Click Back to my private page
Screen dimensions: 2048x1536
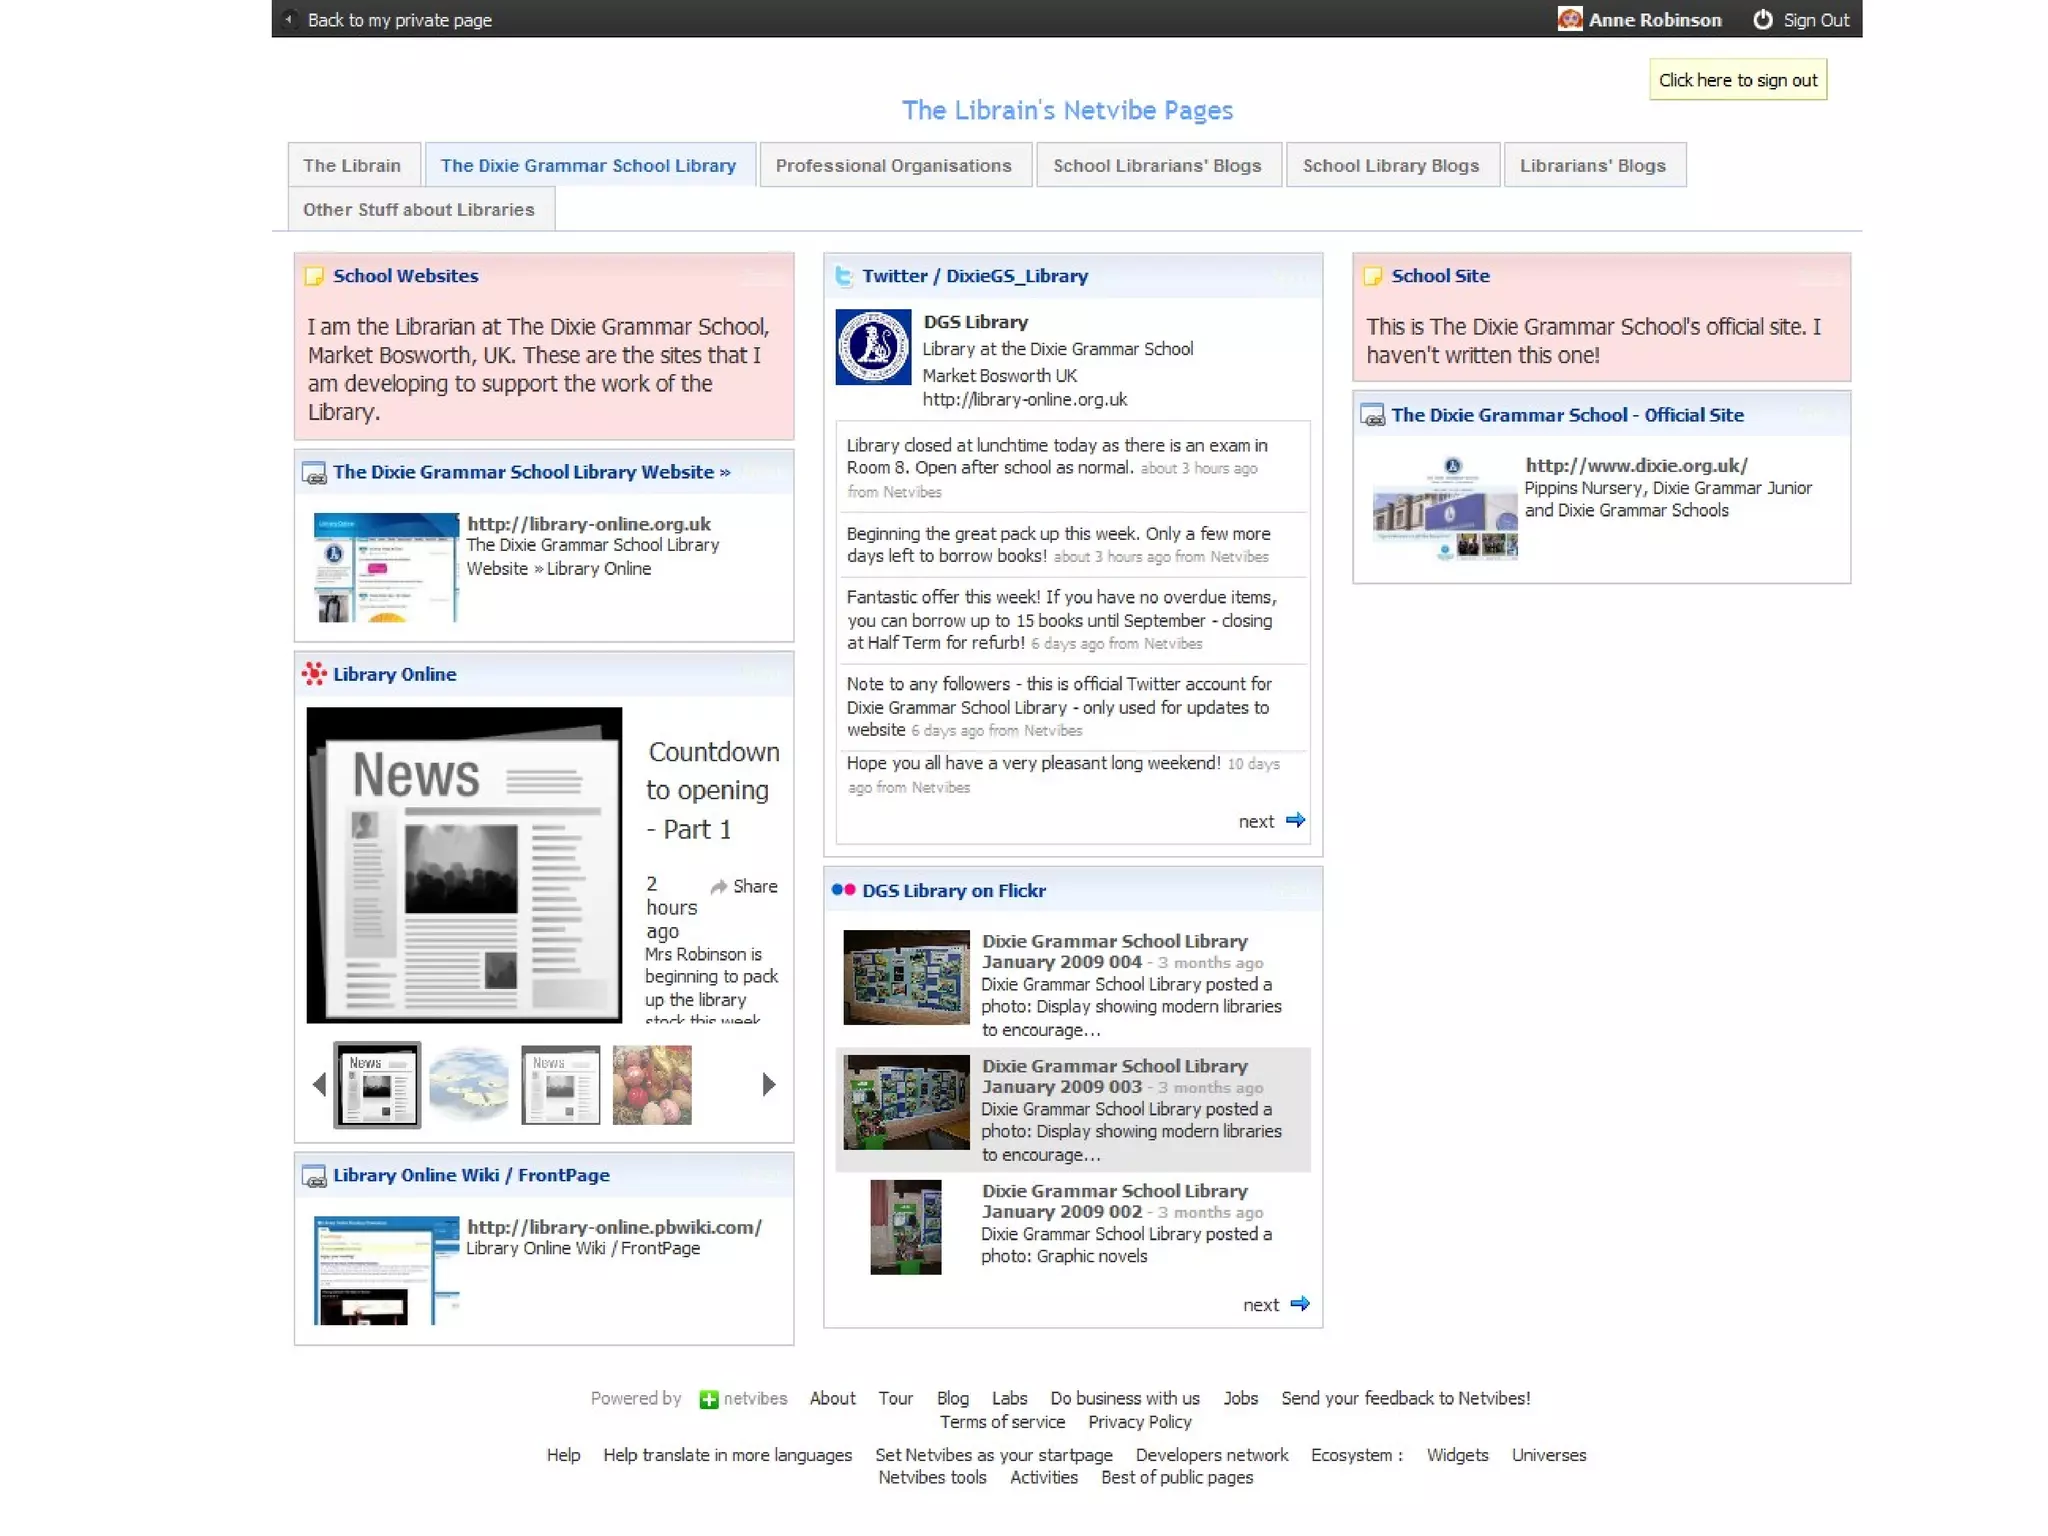[399, 20]
